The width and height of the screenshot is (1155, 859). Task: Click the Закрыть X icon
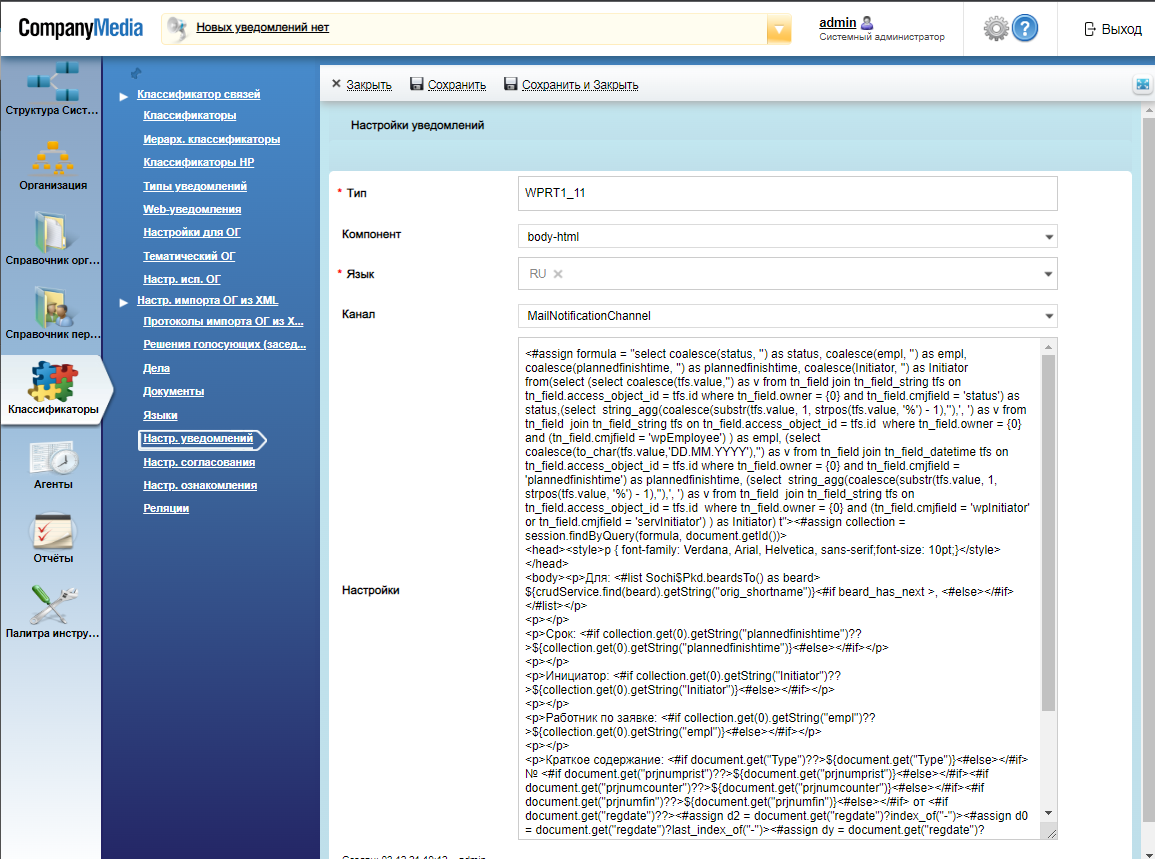coord(336,84)
